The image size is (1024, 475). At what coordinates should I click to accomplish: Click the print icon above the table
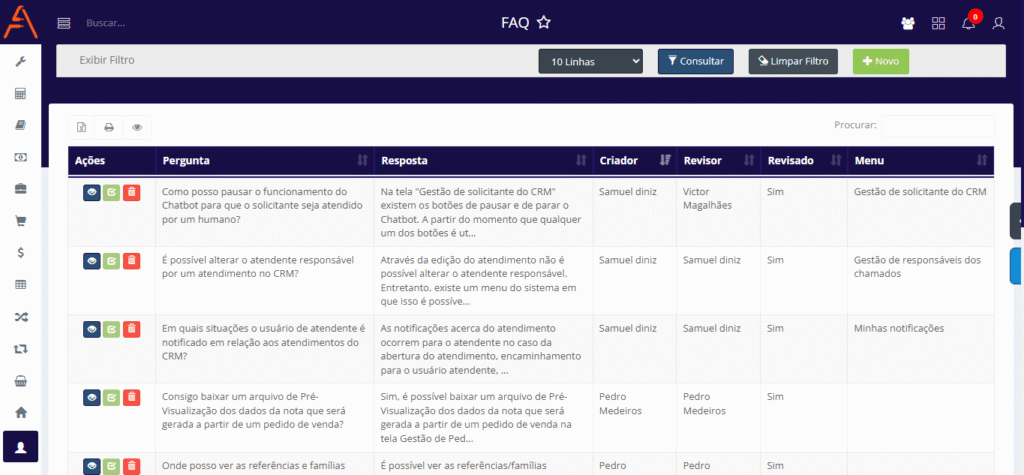(109, 127)
